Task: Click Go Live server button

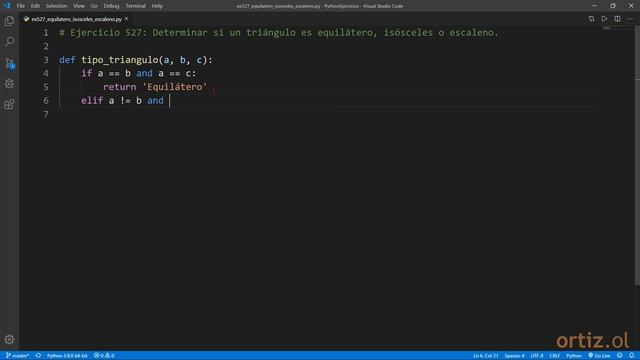Action: (599, 356)
